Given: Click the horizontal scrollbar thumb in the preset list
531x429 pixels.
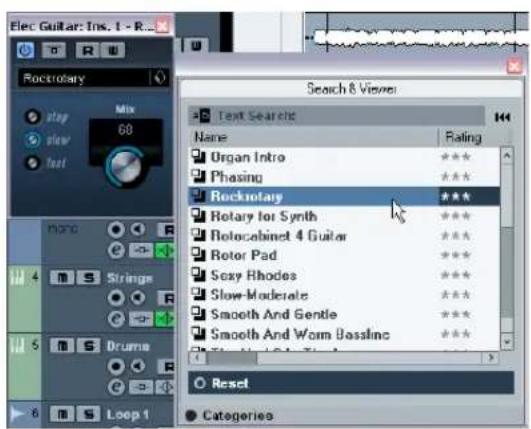Looking at the screenshot, I should [232, 358].
